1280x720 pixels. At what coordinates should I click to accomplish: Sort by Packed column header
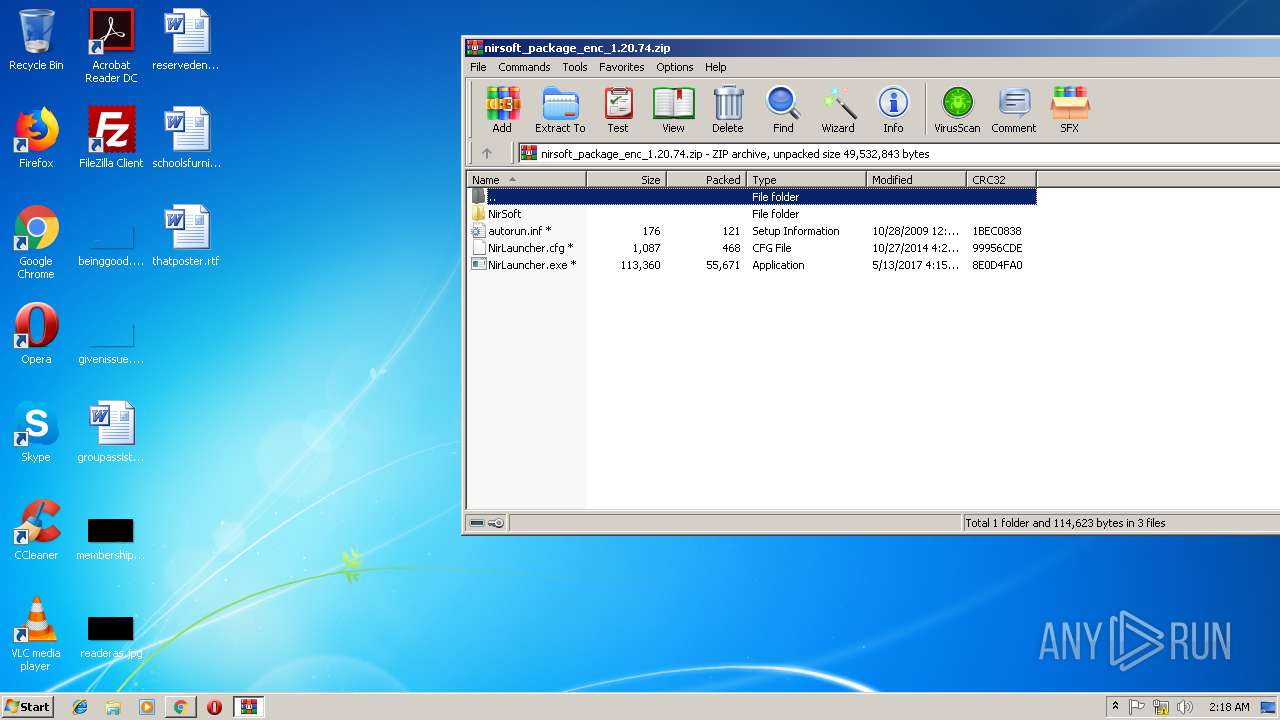click(x=706, y=180)
